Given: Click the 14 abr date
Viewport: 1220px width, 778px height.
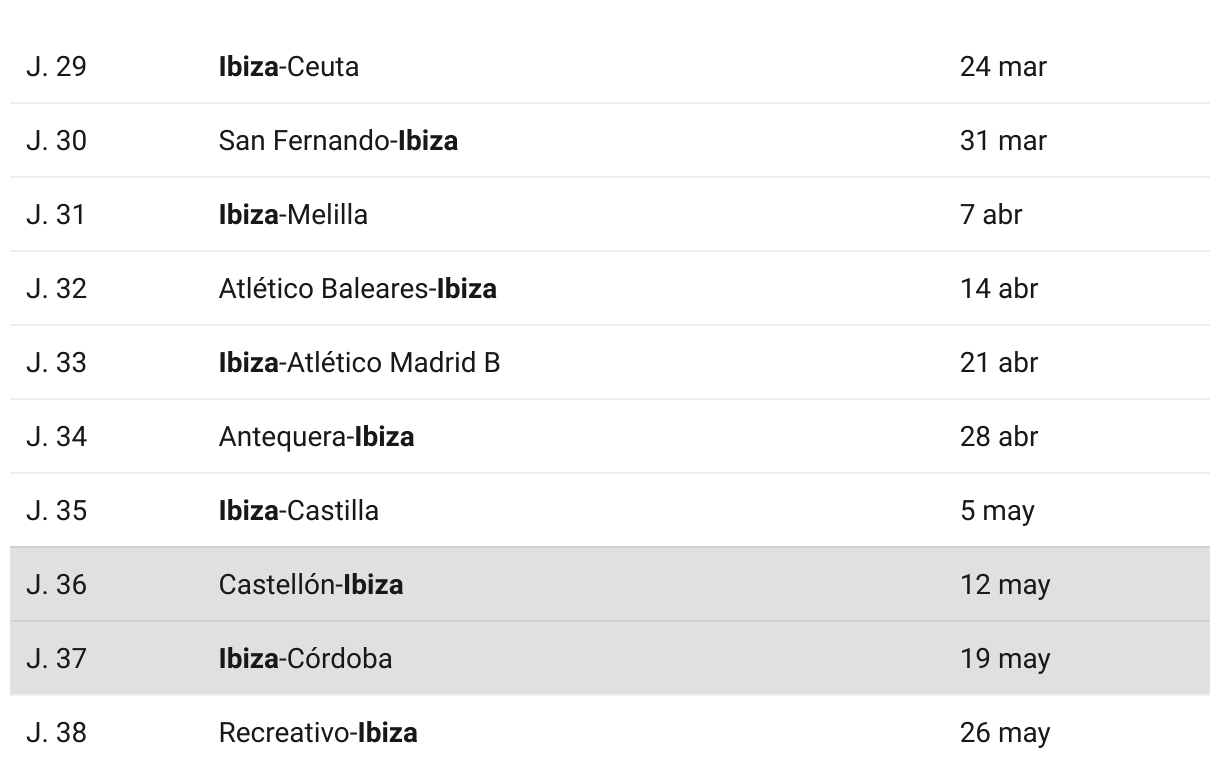Looking at the screenshot, I should (999, 288).
